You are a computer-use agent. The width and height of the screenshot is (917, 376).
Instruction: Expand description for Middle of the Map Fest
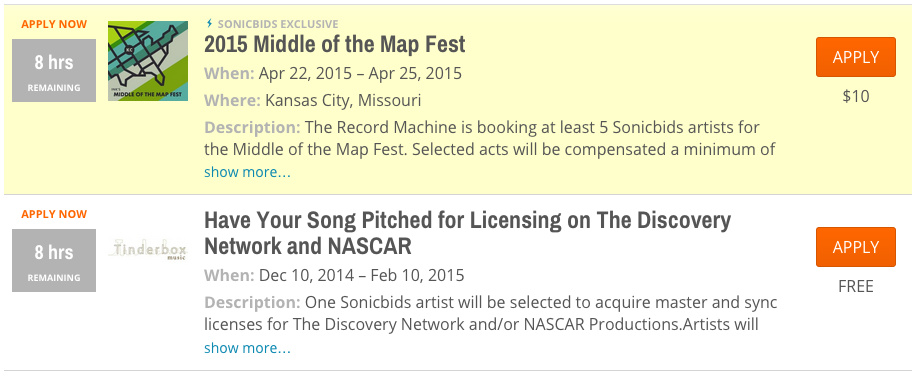pos(247,172)
